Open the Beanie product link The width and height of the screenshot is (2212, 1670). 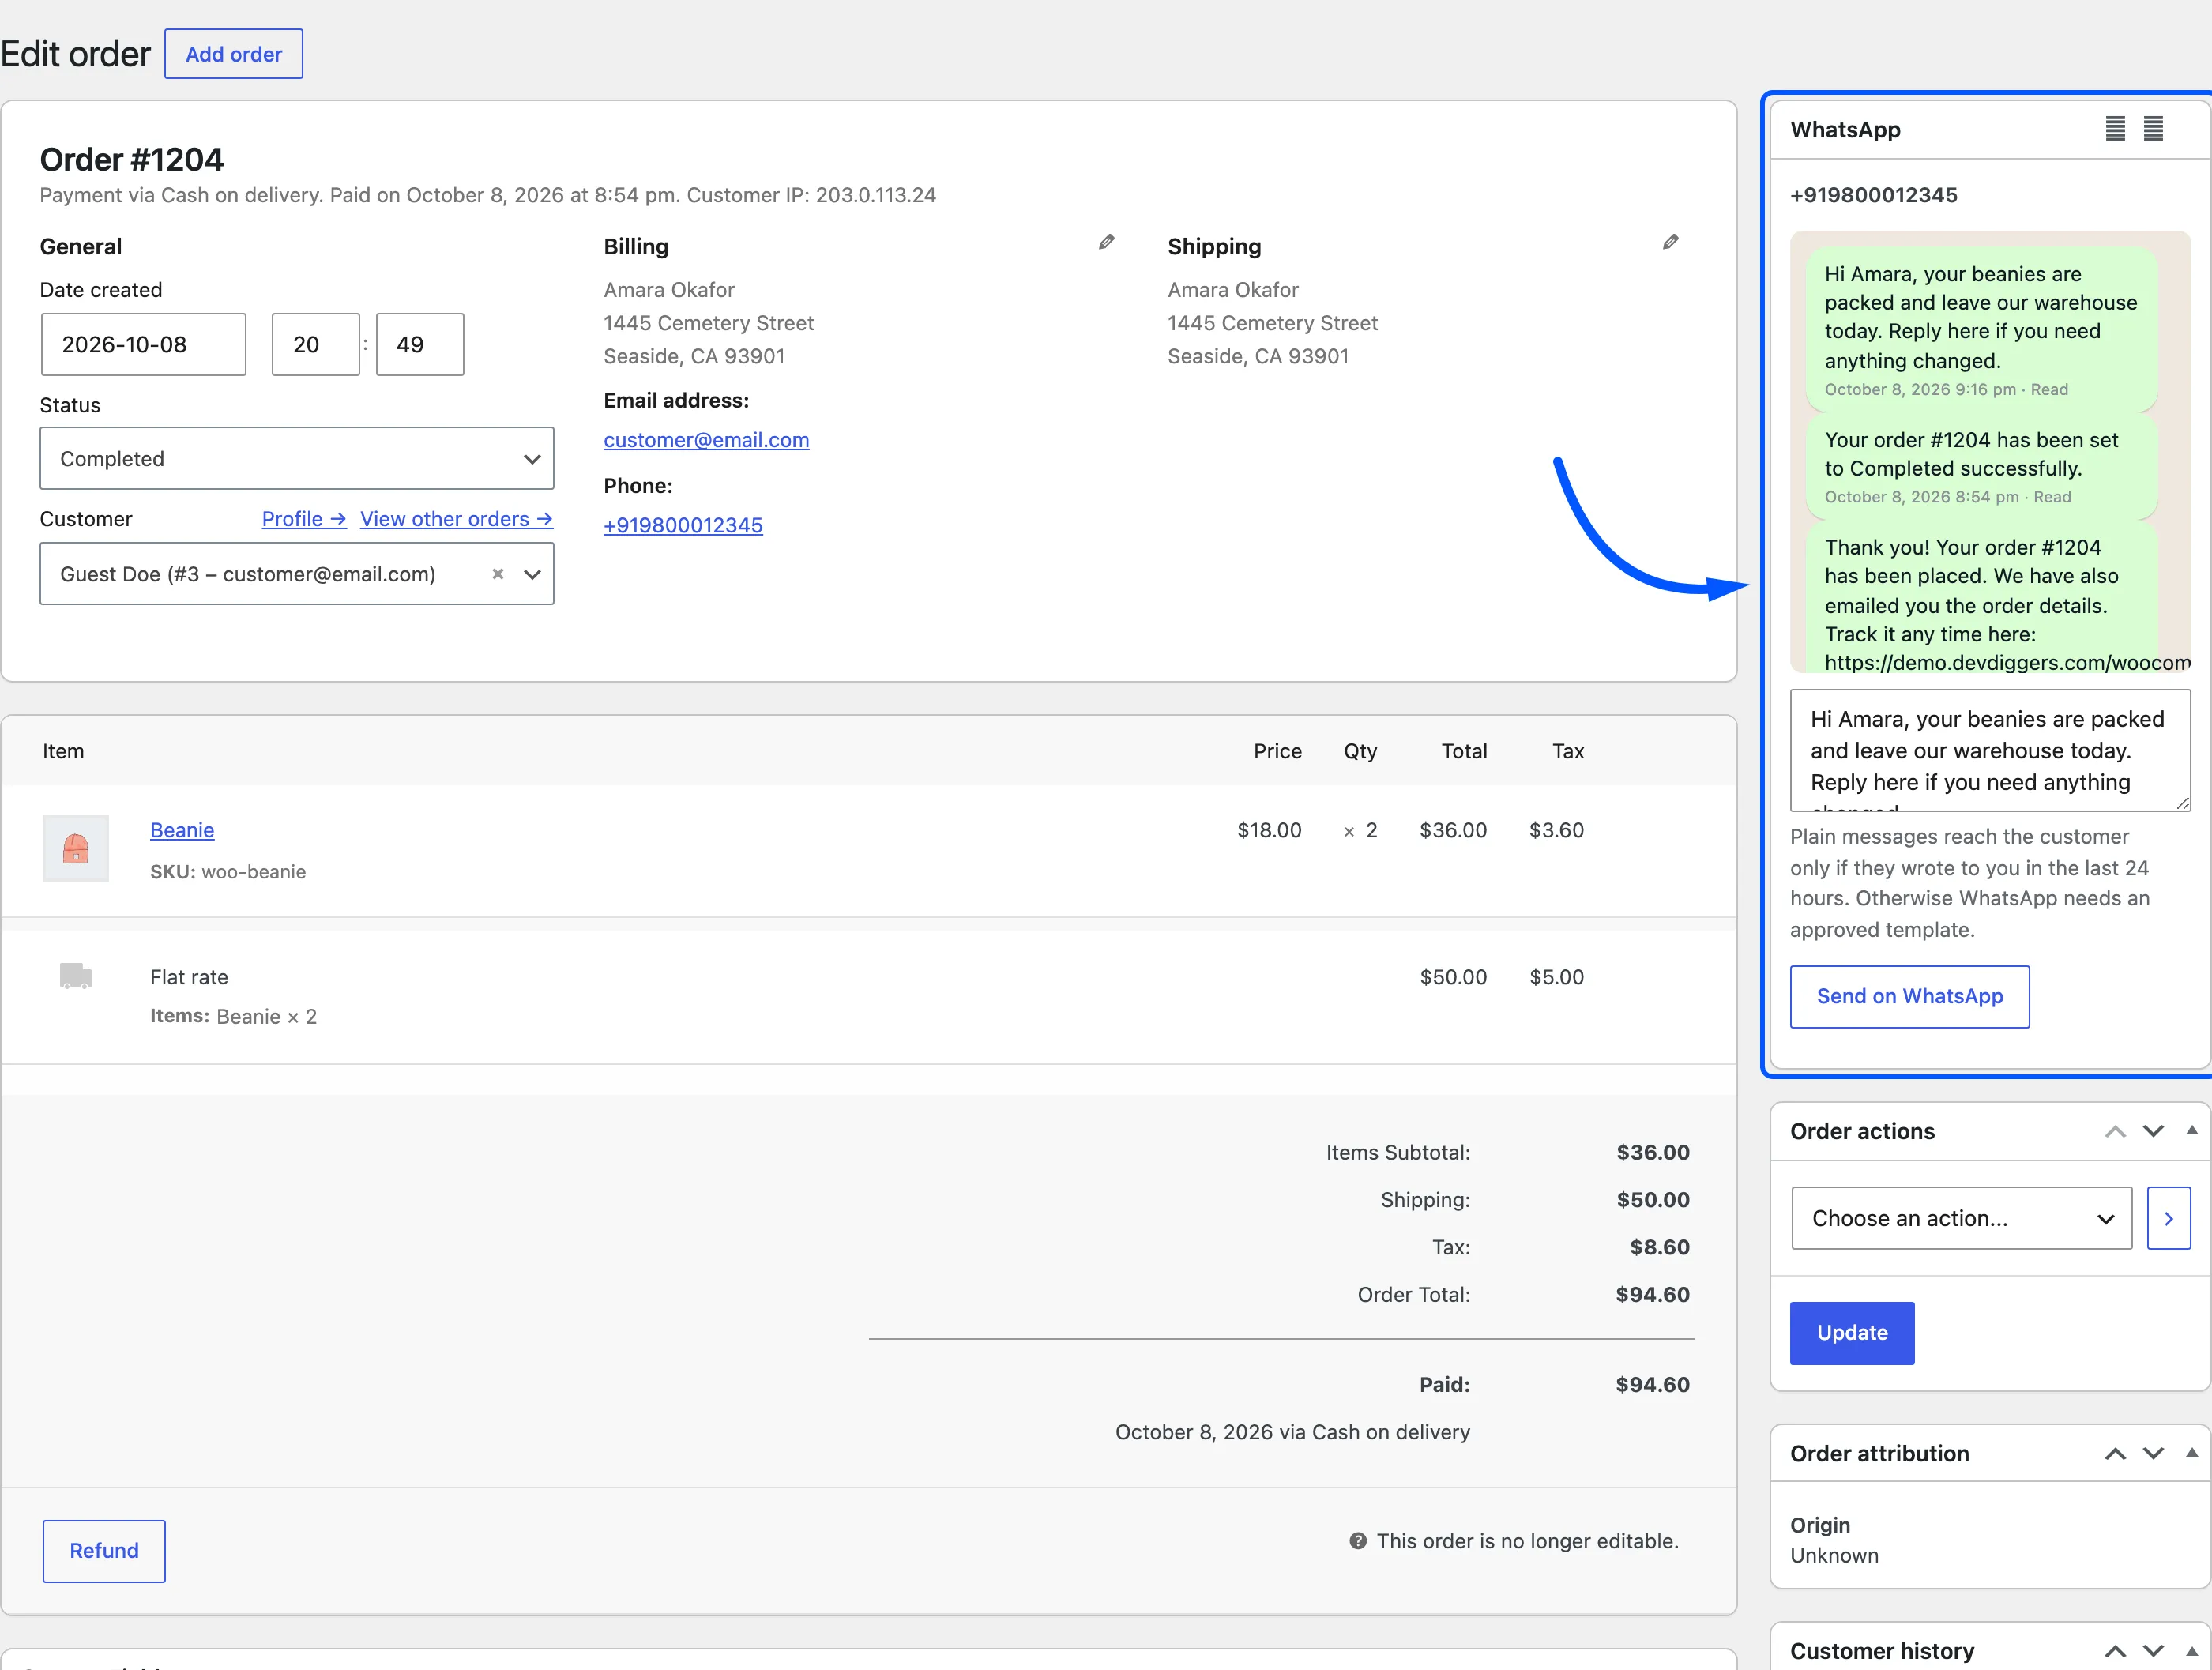point(182,830)
